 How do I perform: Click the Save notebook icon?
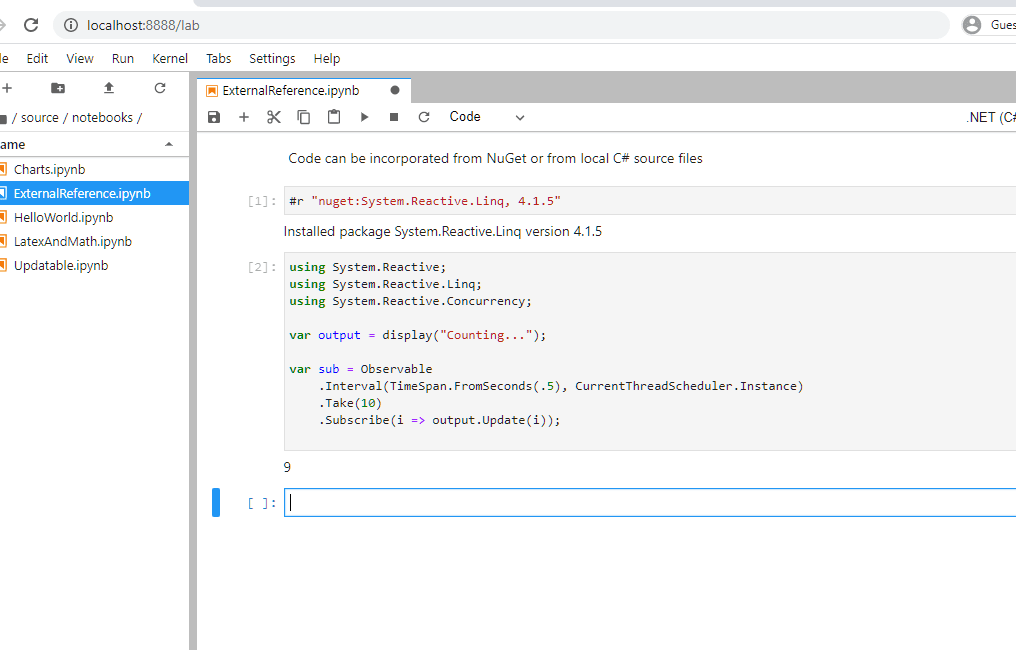214,117
